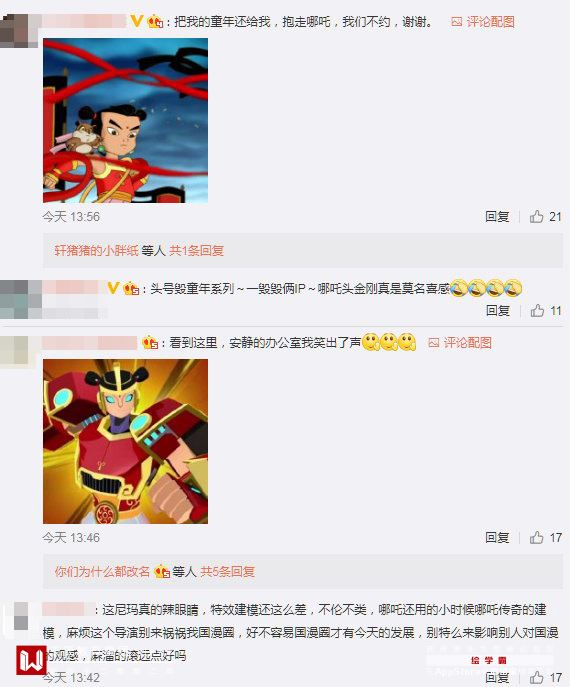Click the blurred avatar of the first commenter
The image size is (570, 687).
(x=18, y=30)
